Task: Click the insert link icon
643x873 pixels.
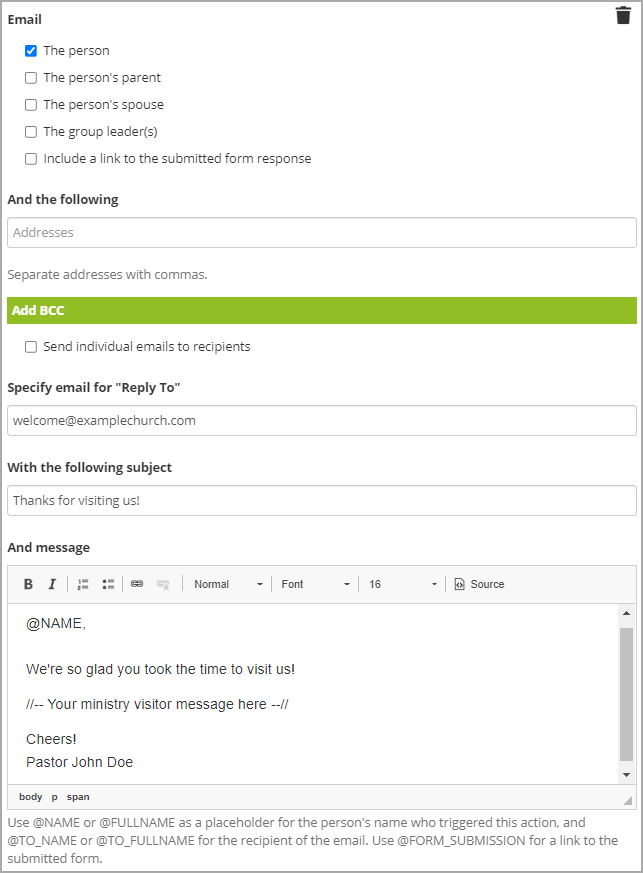Action: tap(137, 584)
